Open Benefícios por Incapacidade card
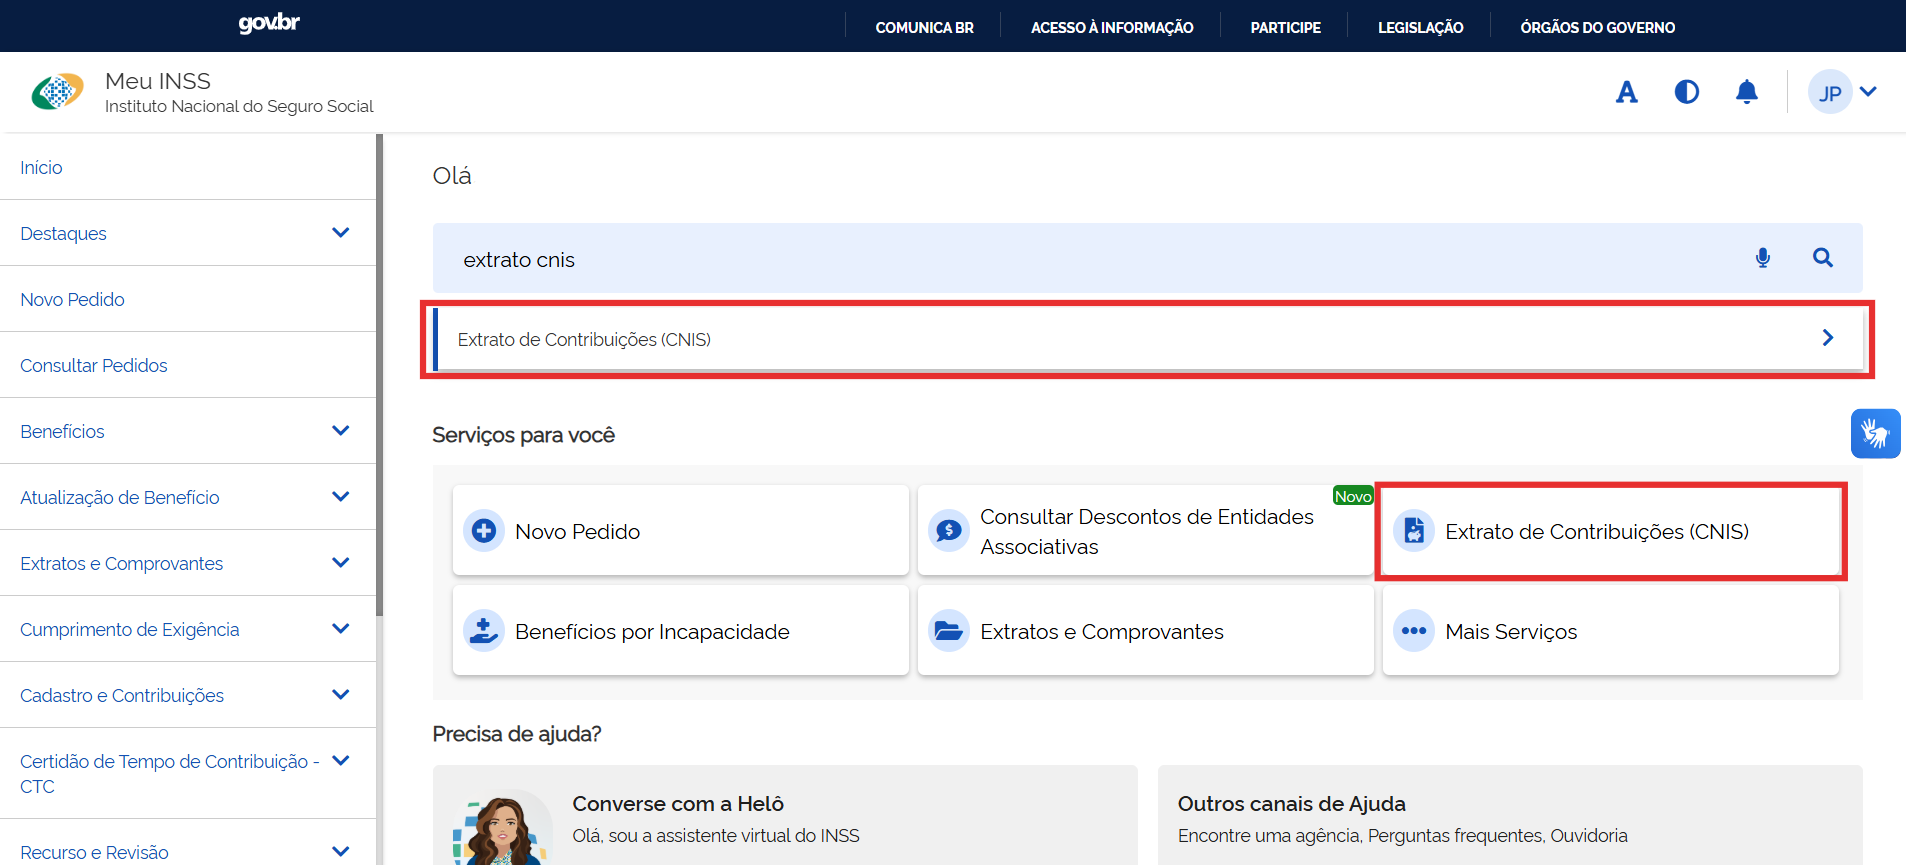 tap(680, 631)
